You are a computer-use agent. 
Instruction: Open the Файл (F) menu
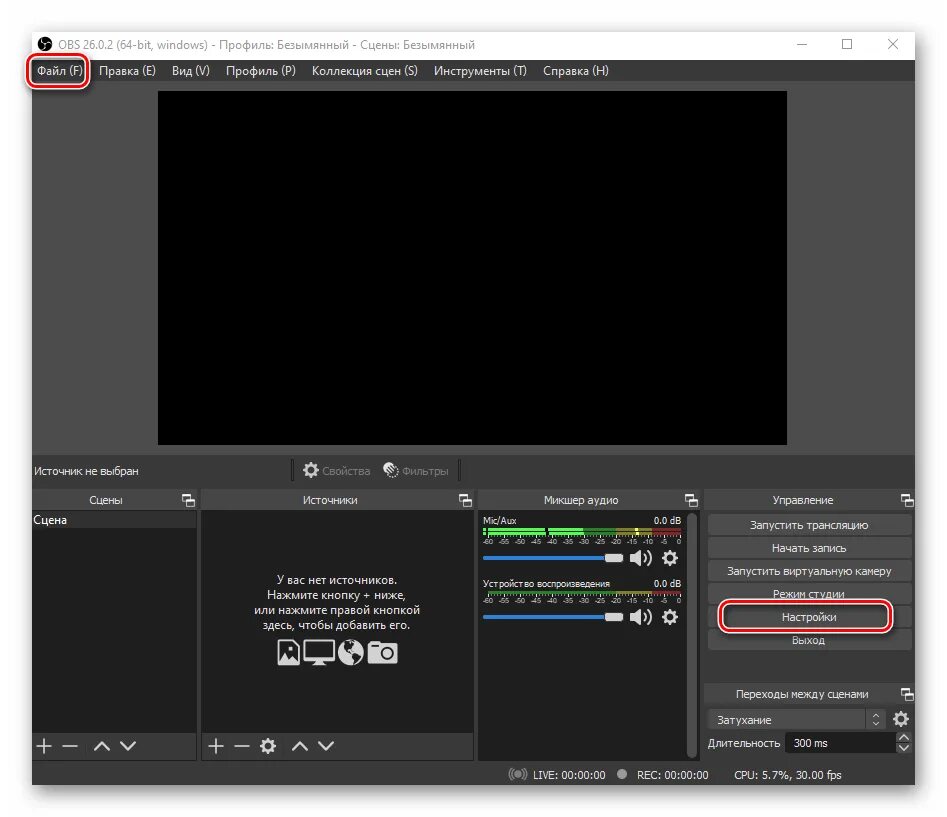point(59,71)
